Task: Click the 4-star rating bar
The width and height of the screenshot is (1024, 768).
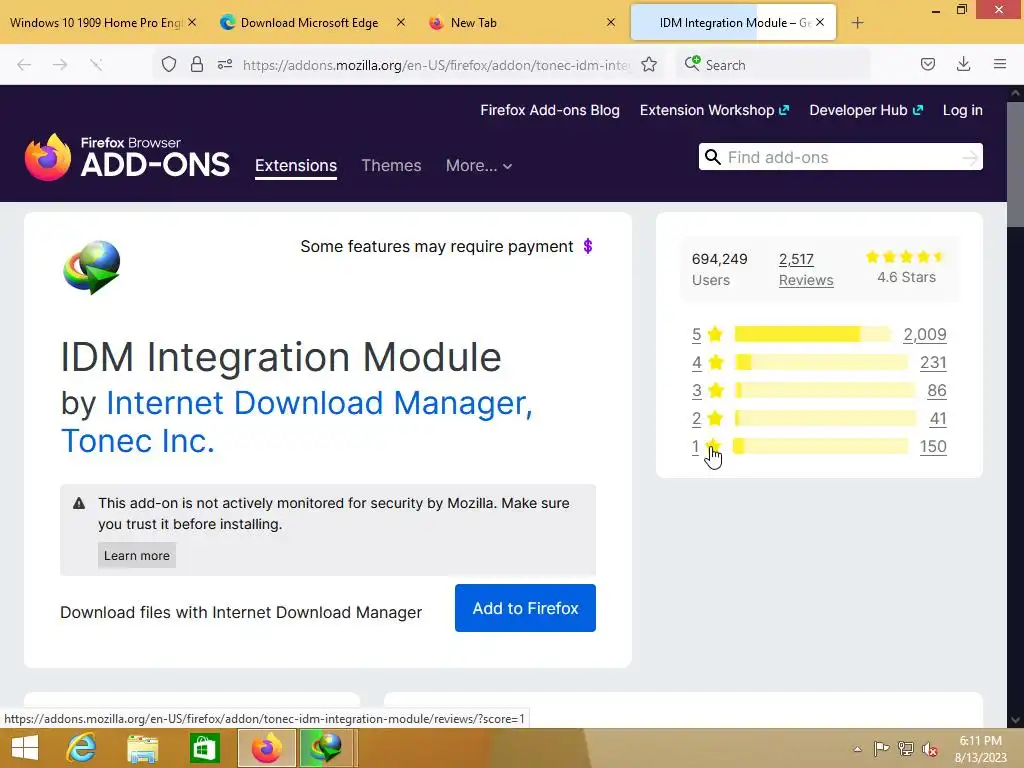Action: pos(821,362)
